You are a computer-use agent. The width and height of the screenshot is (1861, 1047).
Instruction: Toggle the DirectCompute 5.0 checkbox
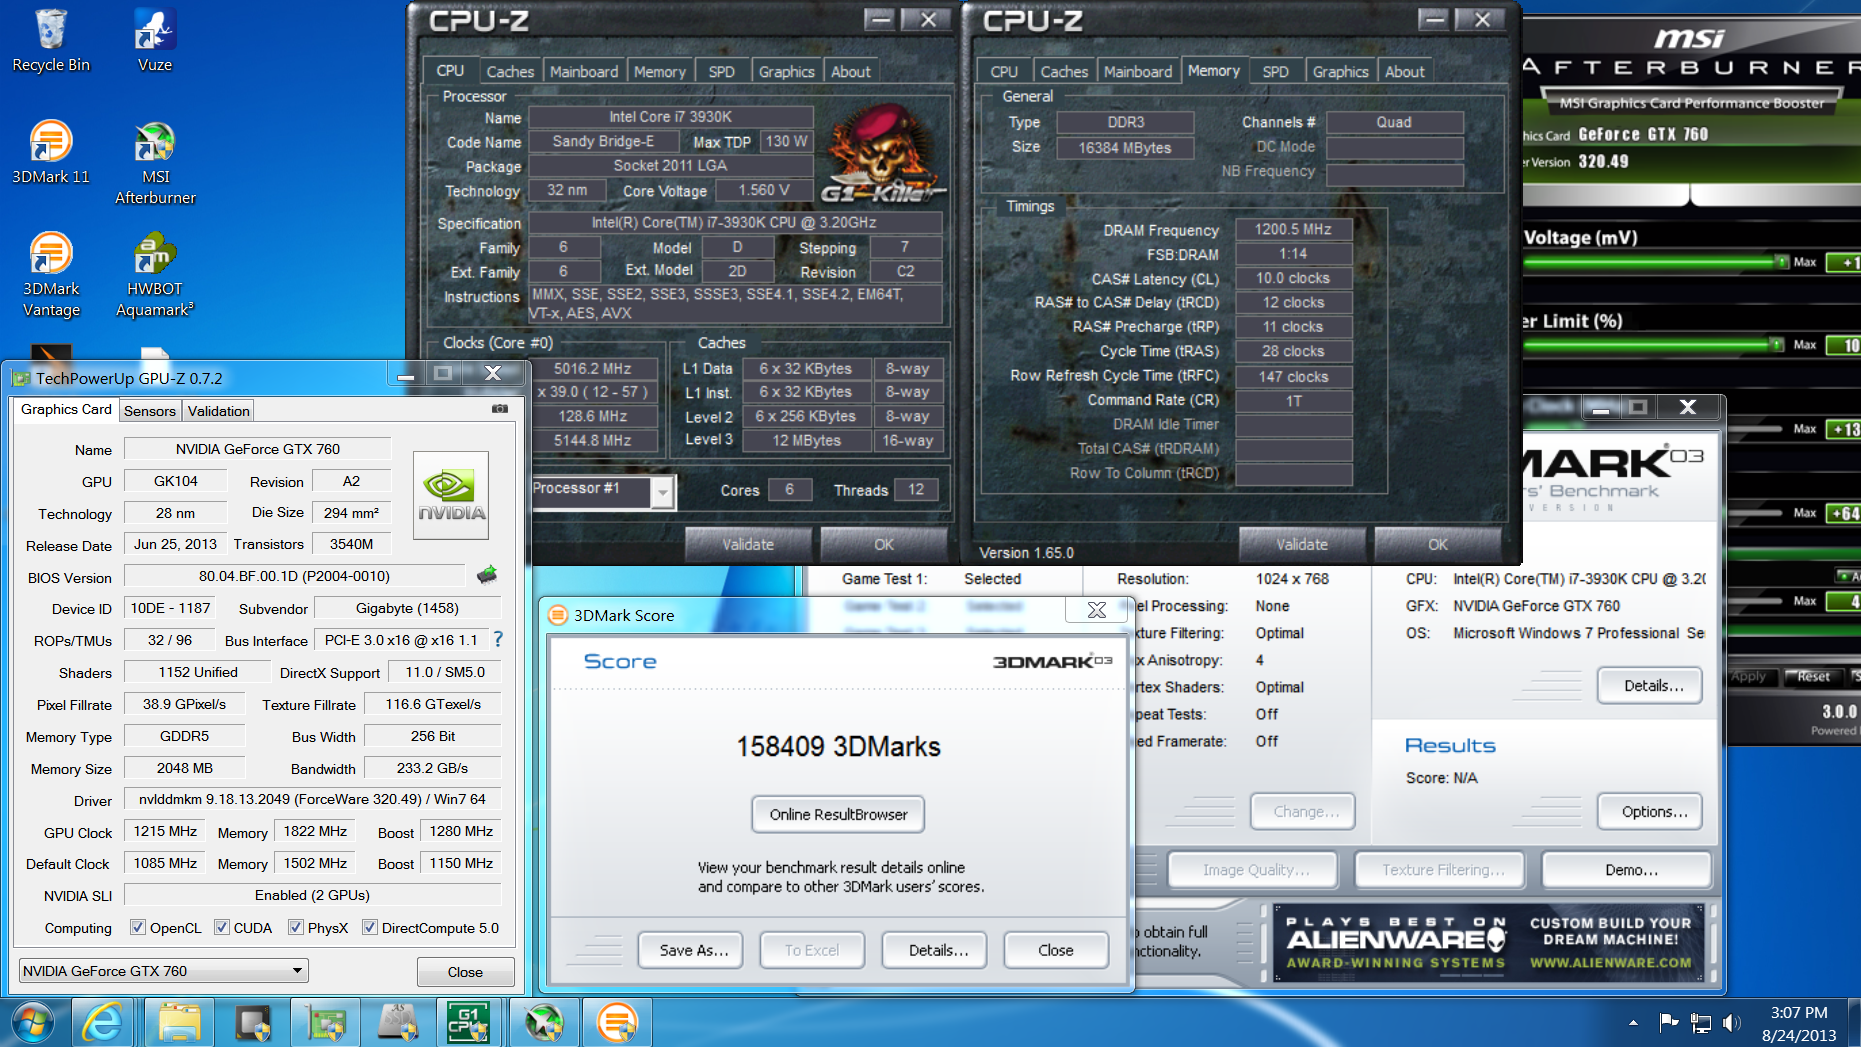(x=370, y=927)
